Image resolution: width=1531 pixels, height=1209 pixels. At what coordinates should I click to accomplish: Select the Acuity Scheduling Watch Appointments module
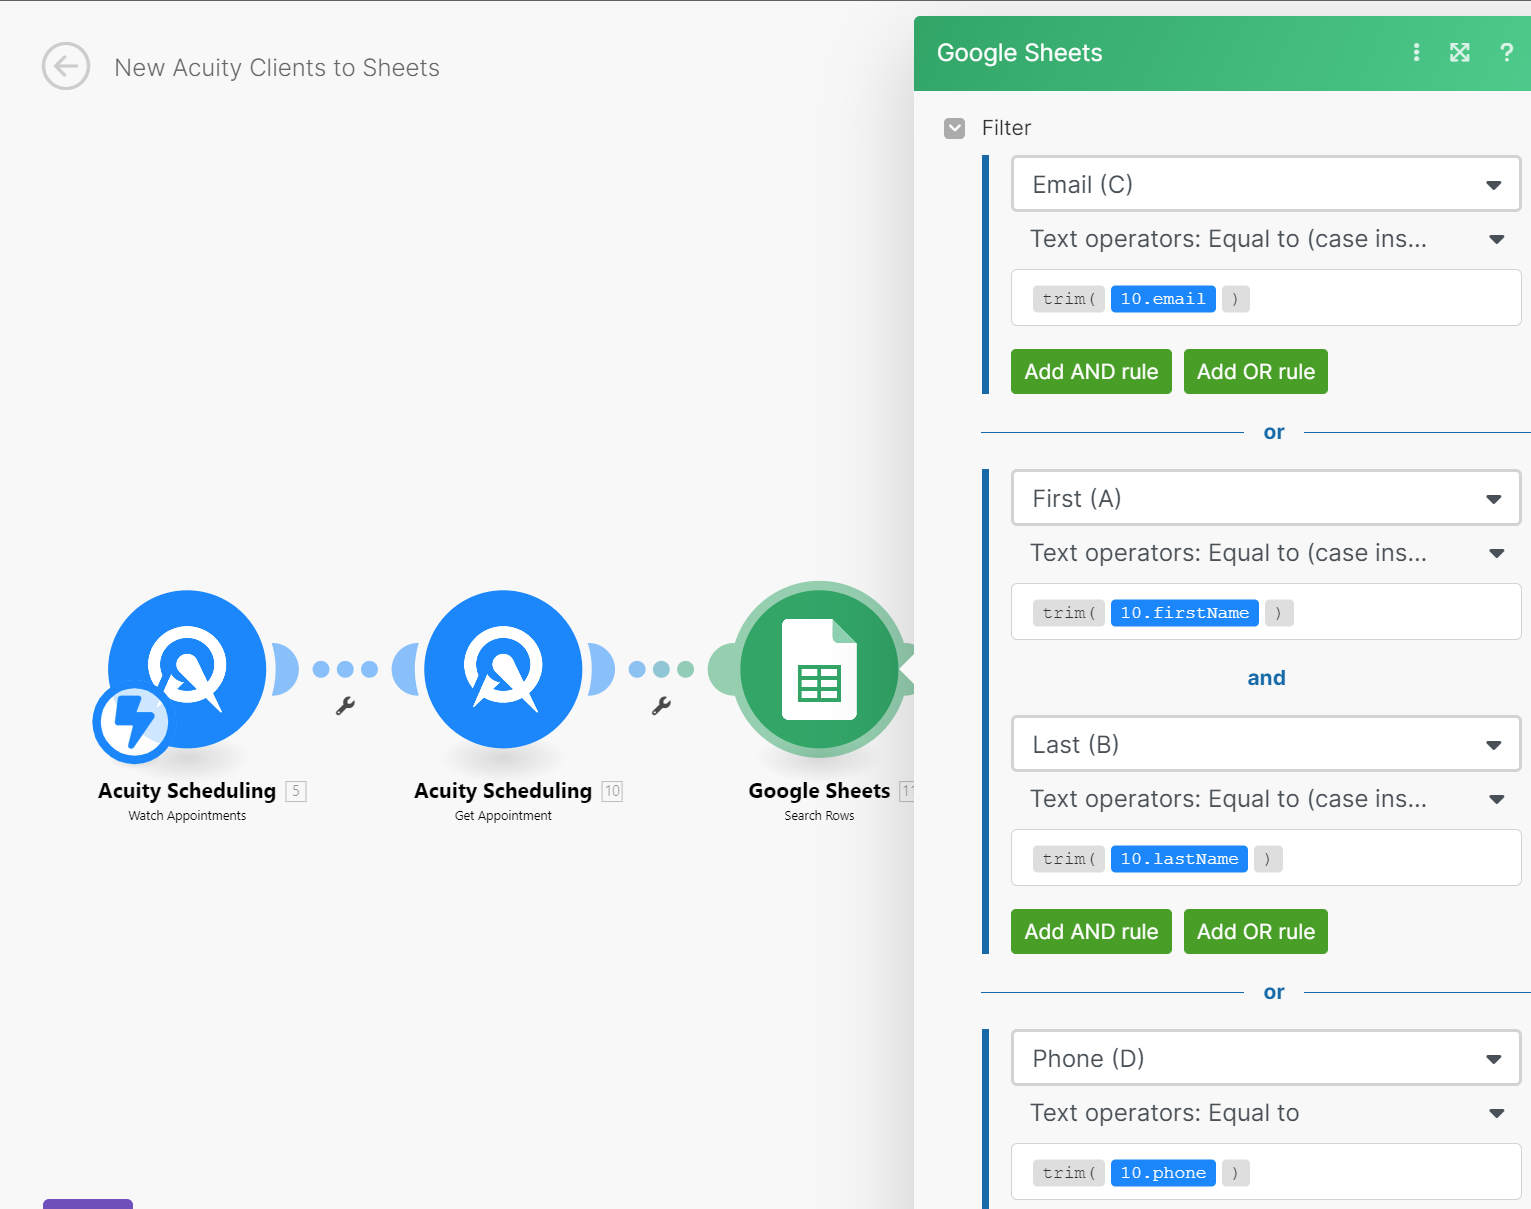(186, 670)
